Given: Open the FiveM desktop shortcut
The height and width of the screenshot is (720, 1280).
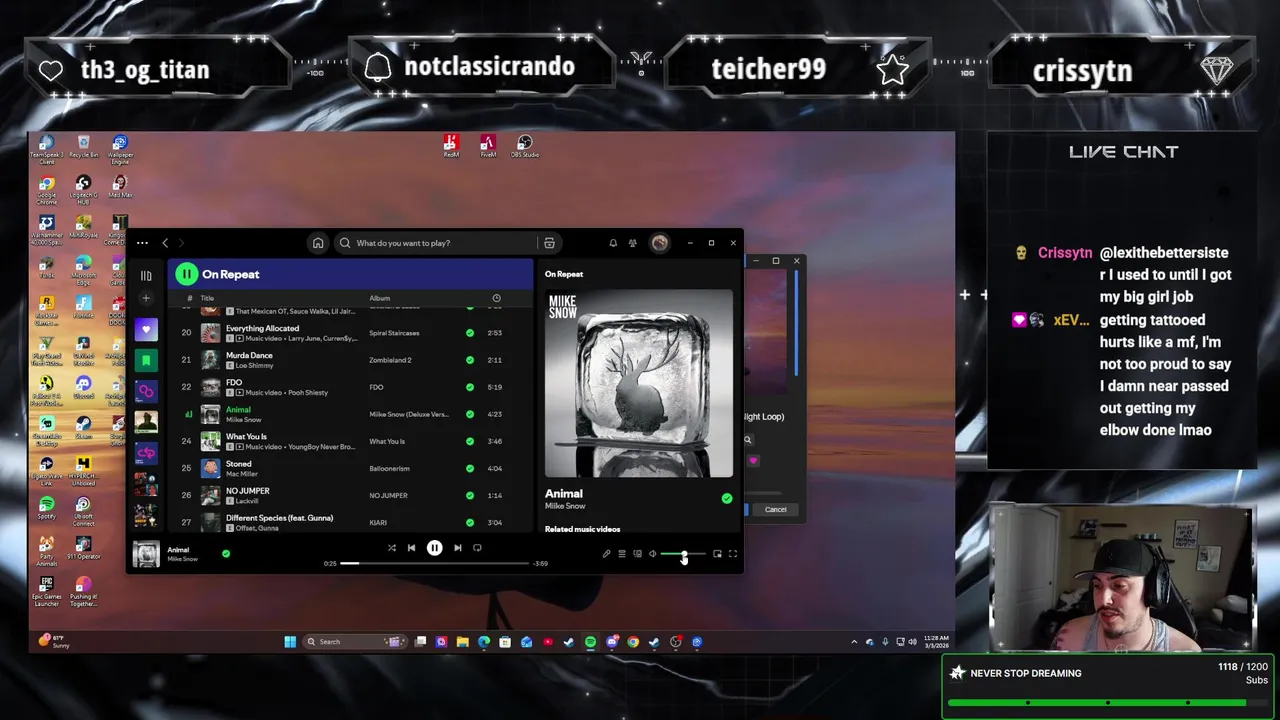Looking at the screenshot, I should click(x=488, y=146).
